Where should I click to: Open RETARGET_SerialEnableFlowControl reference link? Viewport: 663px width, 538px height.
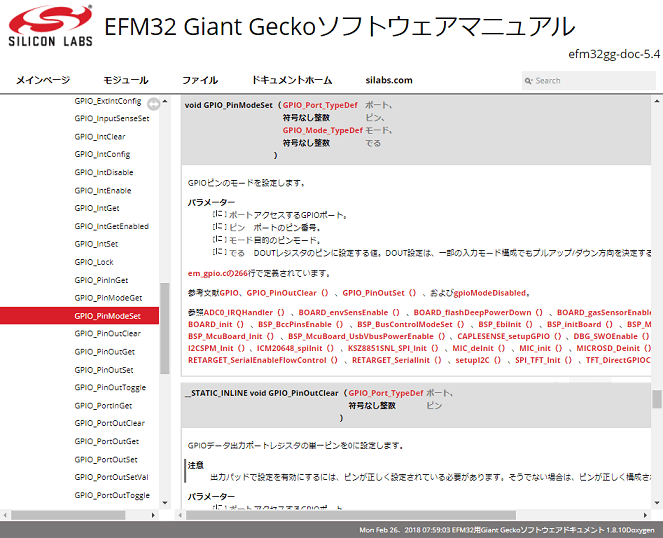tap(263, 360)
